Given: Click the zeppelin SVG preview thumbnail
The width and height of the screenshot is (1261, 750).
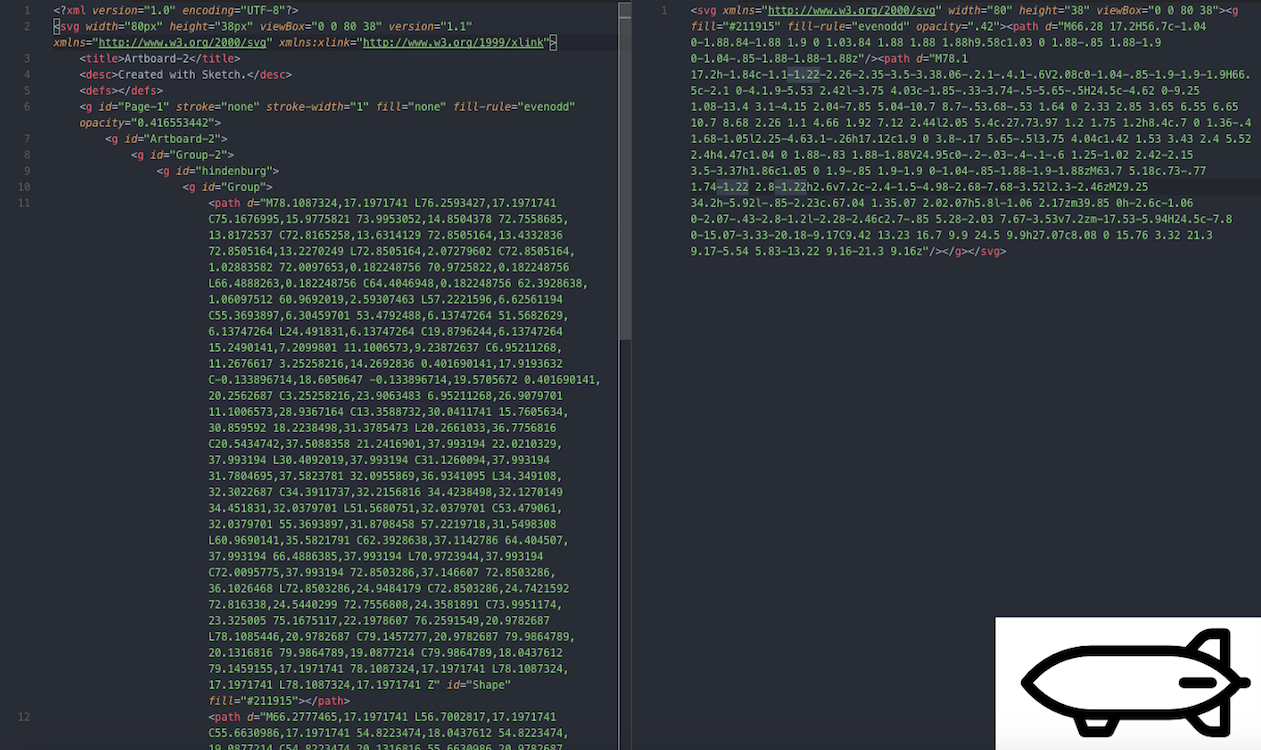Looking at the screenshot, I should (1128, 683).
